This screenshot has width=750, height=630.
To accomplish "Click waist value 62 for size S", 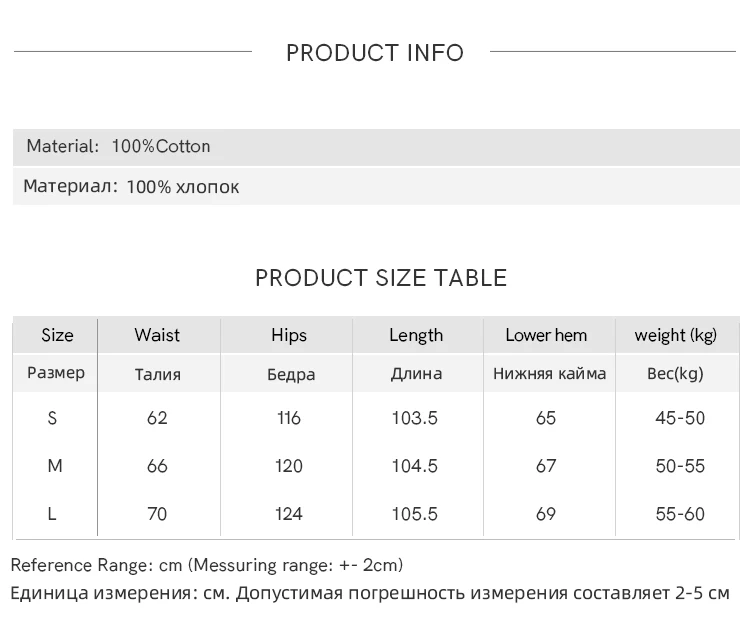I will 157,418.
